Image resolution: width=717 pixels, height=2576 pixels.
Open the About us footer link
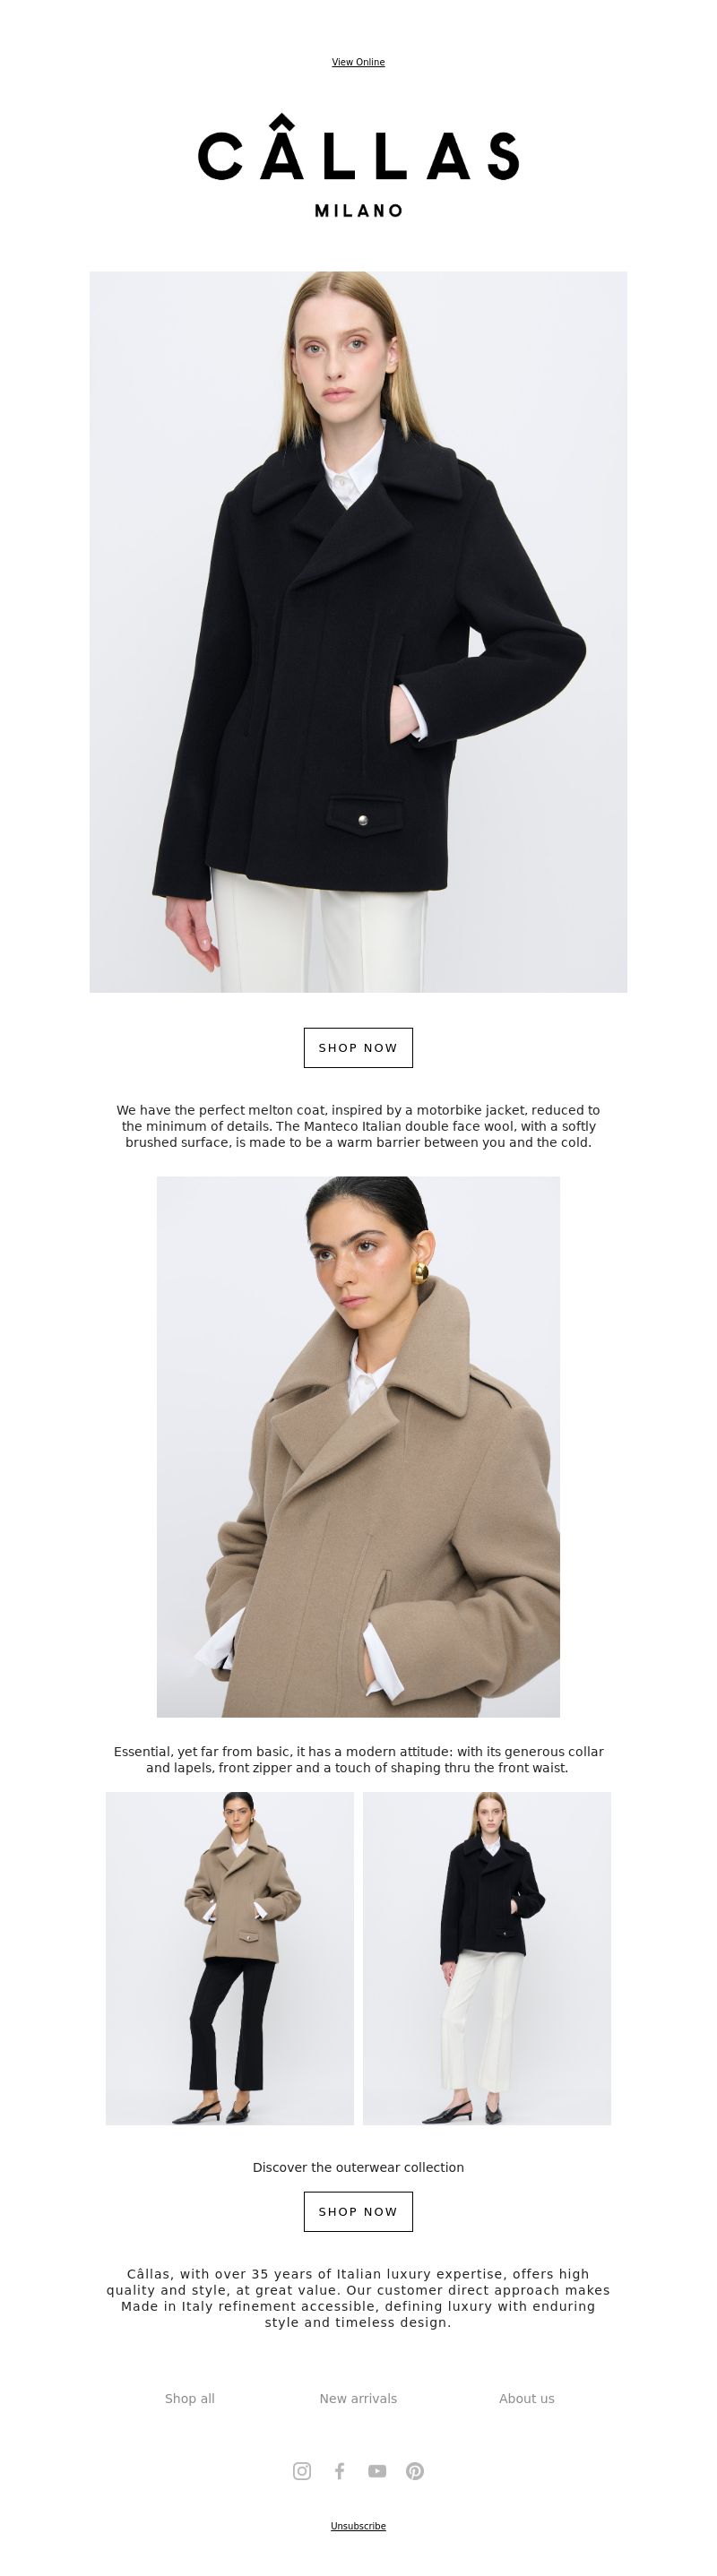[527, 2398]
